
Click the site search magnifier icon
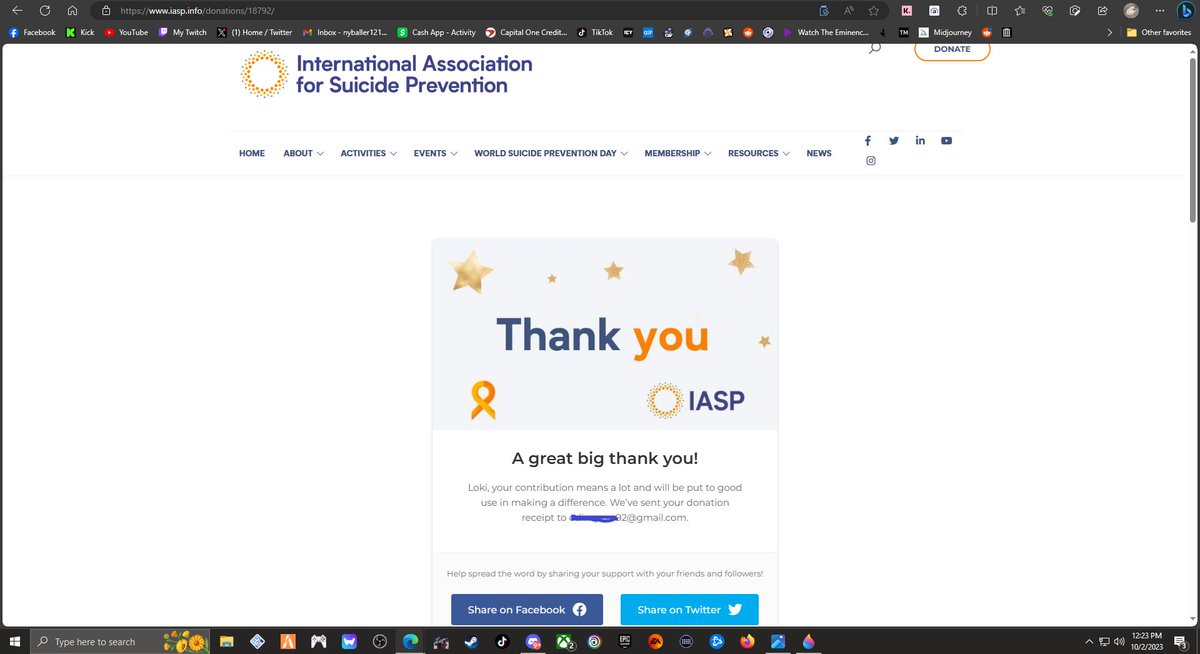874,46
